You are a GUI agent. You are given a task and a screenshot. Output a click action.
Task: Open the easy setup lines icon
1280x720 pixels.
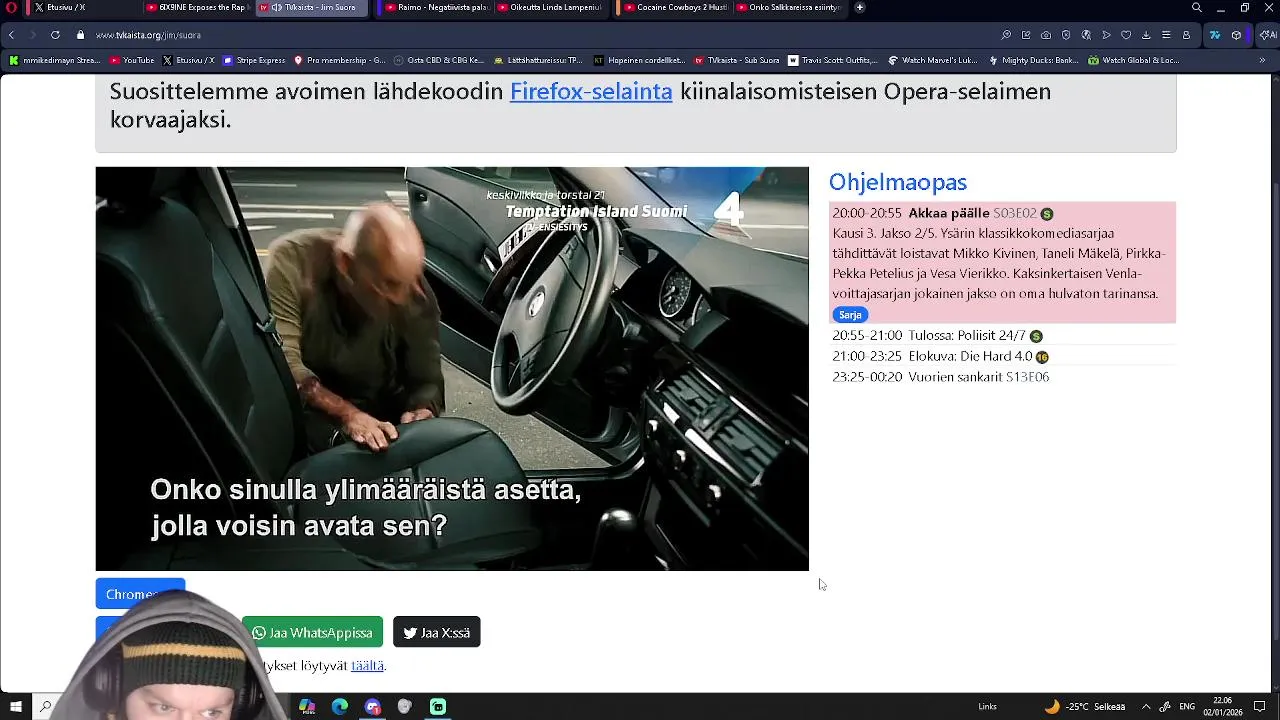[x=1166, y=35]
